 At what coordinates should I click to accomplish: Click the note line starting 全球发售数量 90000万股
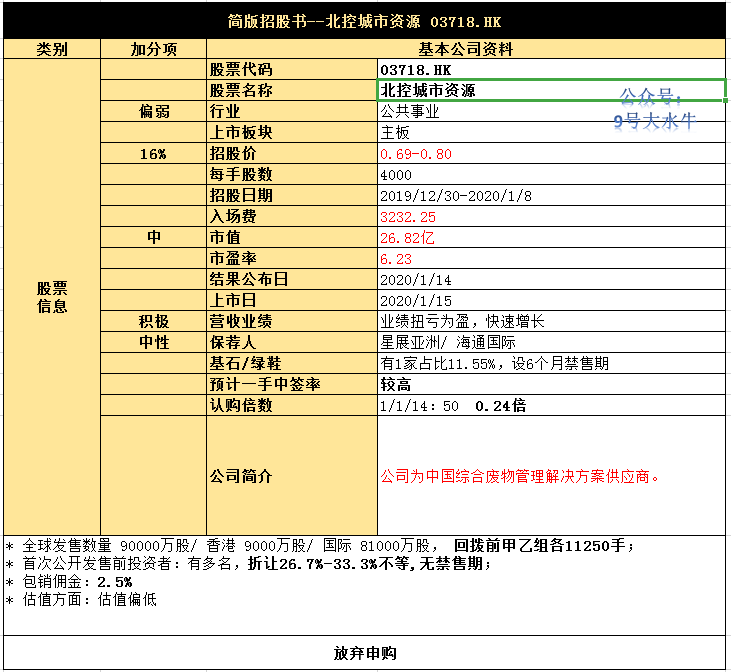[320, 545]
